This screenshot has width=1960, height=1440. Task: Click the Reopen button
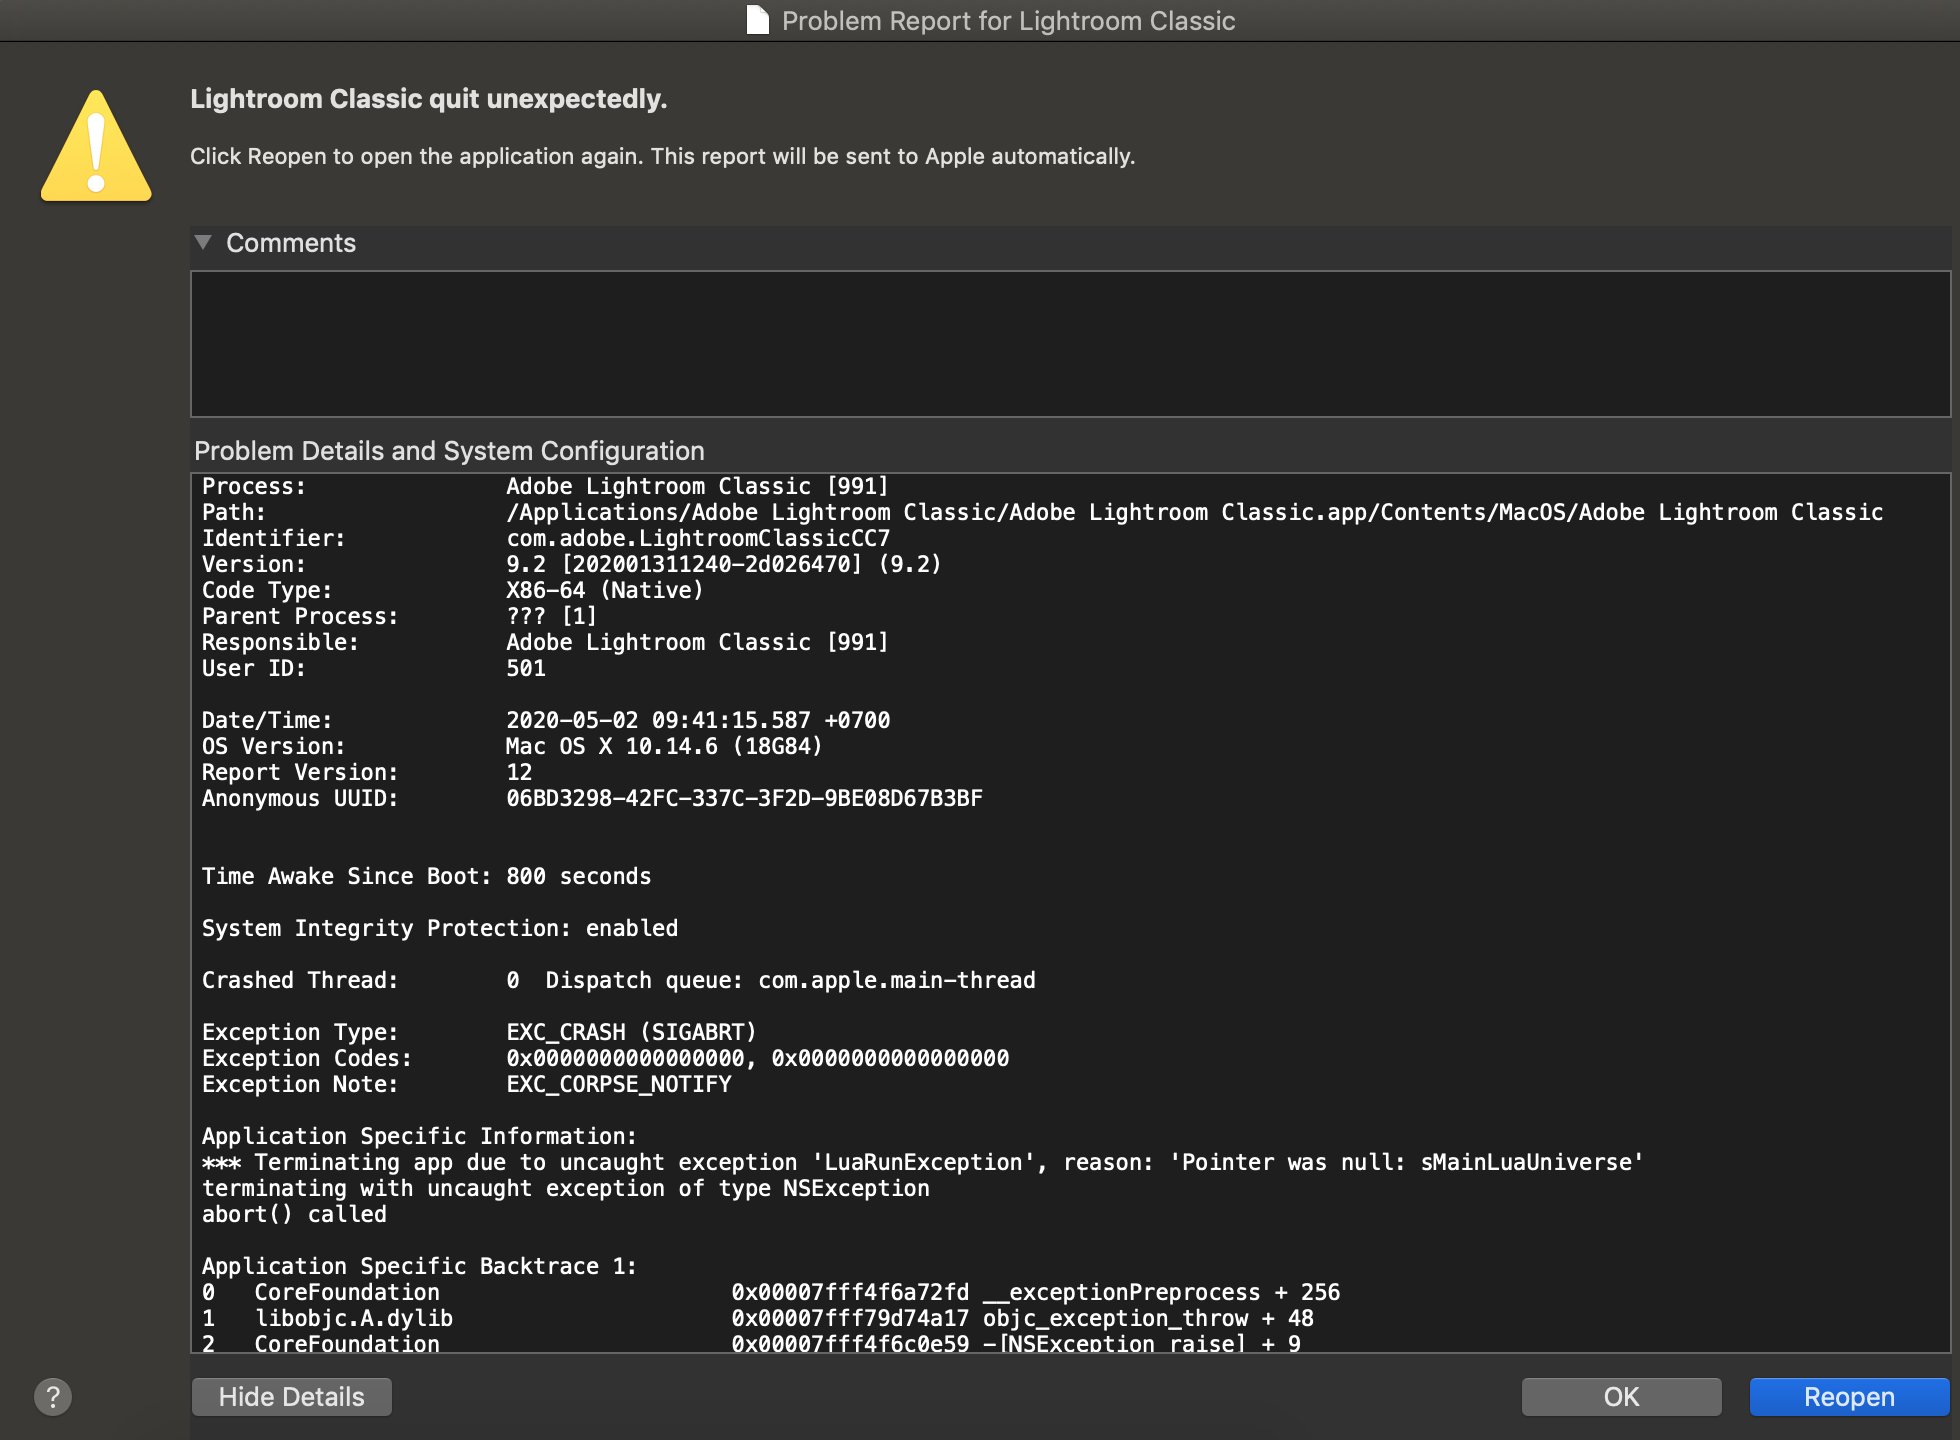pos(1849,1397)
